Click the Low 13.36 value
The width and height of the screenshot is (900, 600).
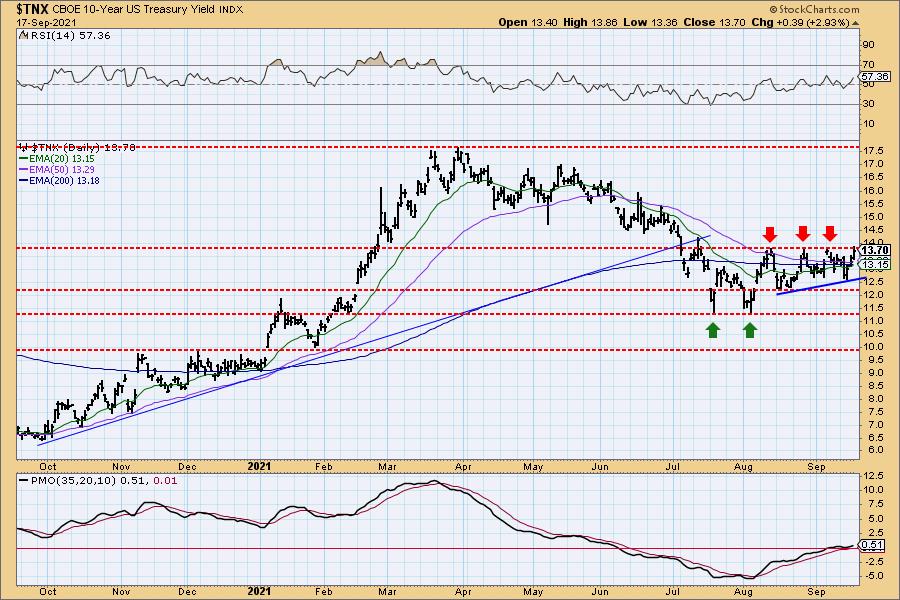point(650,22)
